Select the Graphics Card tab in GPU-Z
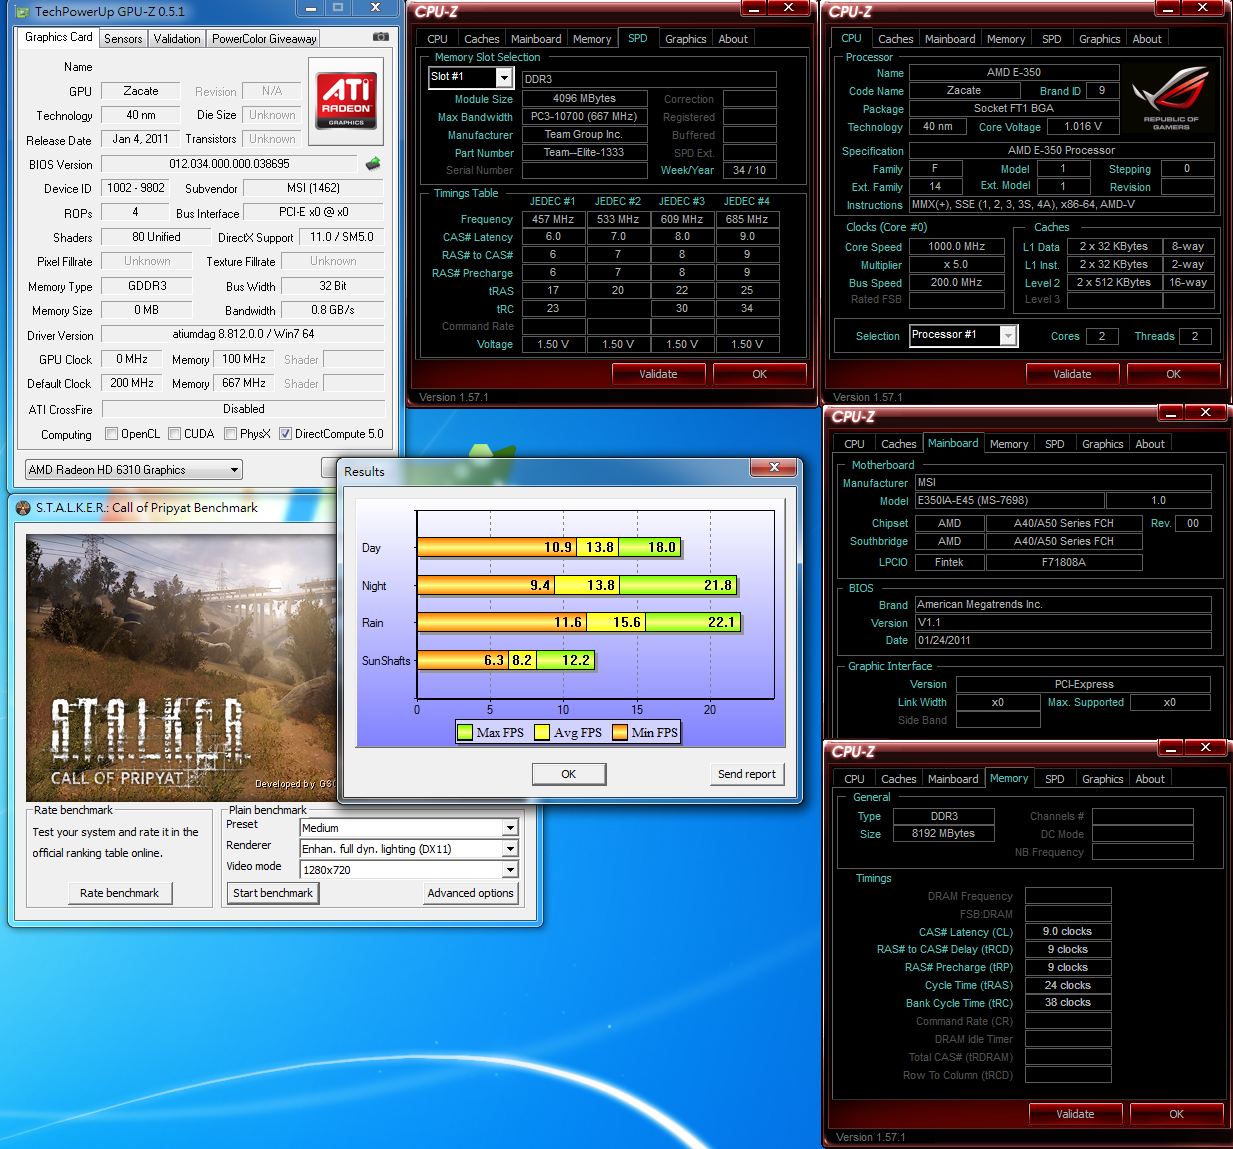This screenshot has height=1149, width=1233. pyautogui.click(x=59, y=37)
